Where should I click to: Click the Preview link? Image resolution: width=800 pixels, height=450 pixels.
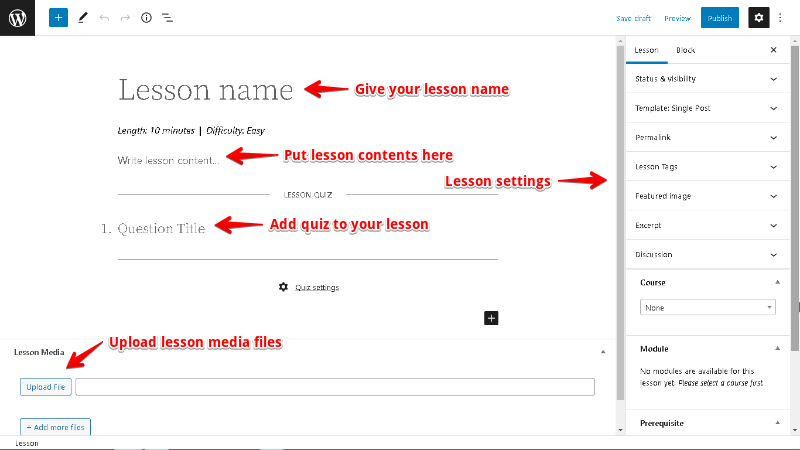click(x=677, y=18)
